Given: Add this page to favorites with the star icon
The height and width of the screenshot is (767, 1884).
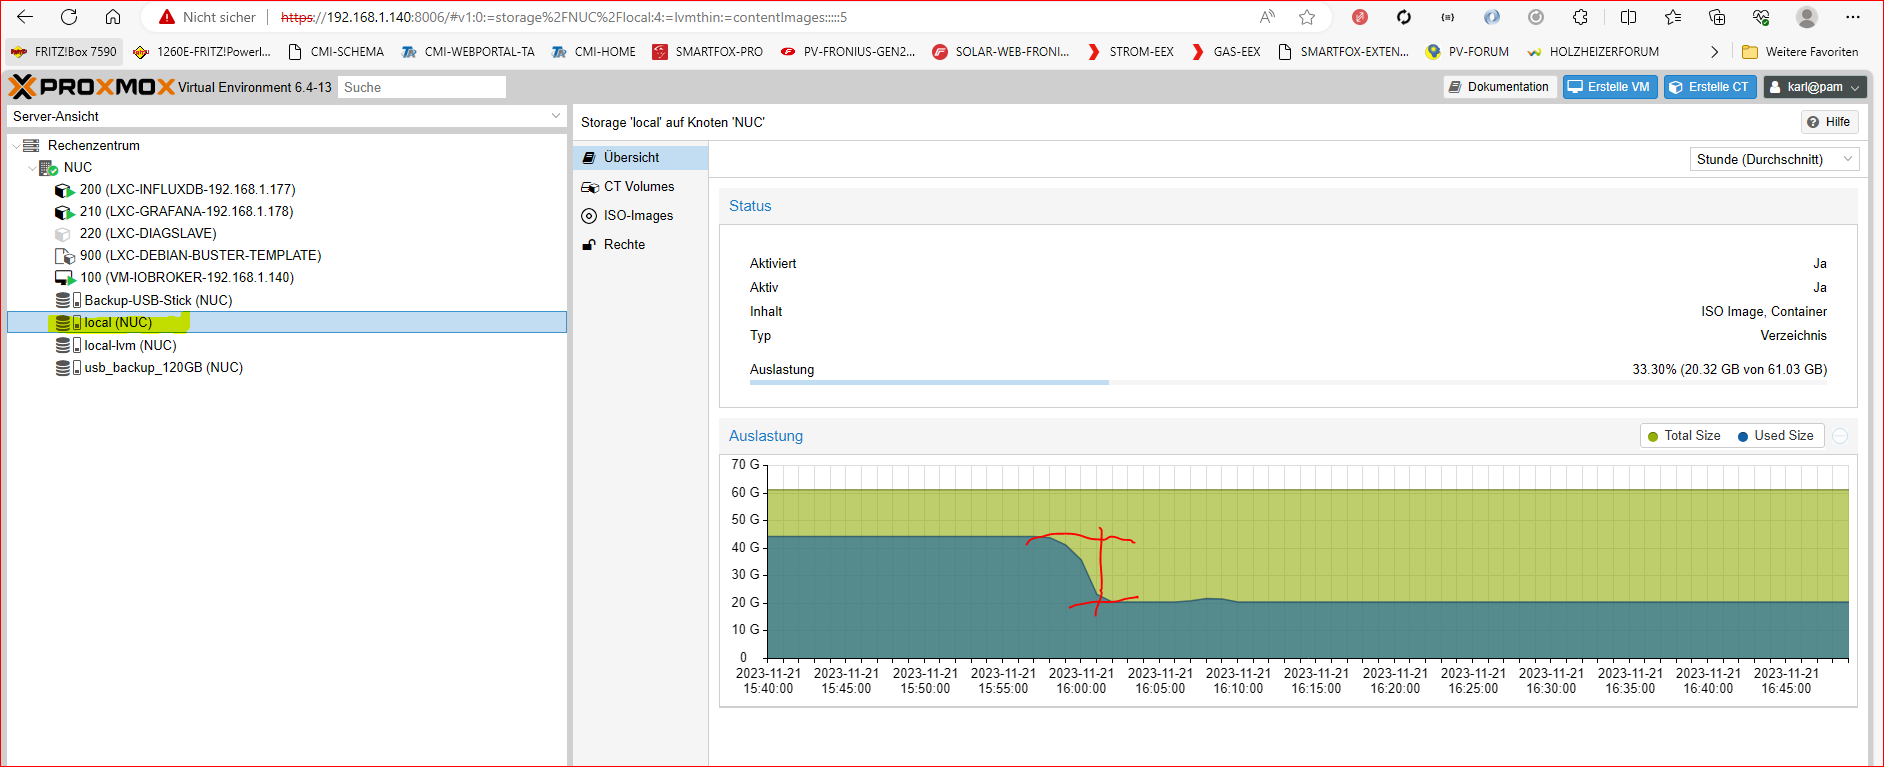Looking at the screenshot, I should (1307, 17).
